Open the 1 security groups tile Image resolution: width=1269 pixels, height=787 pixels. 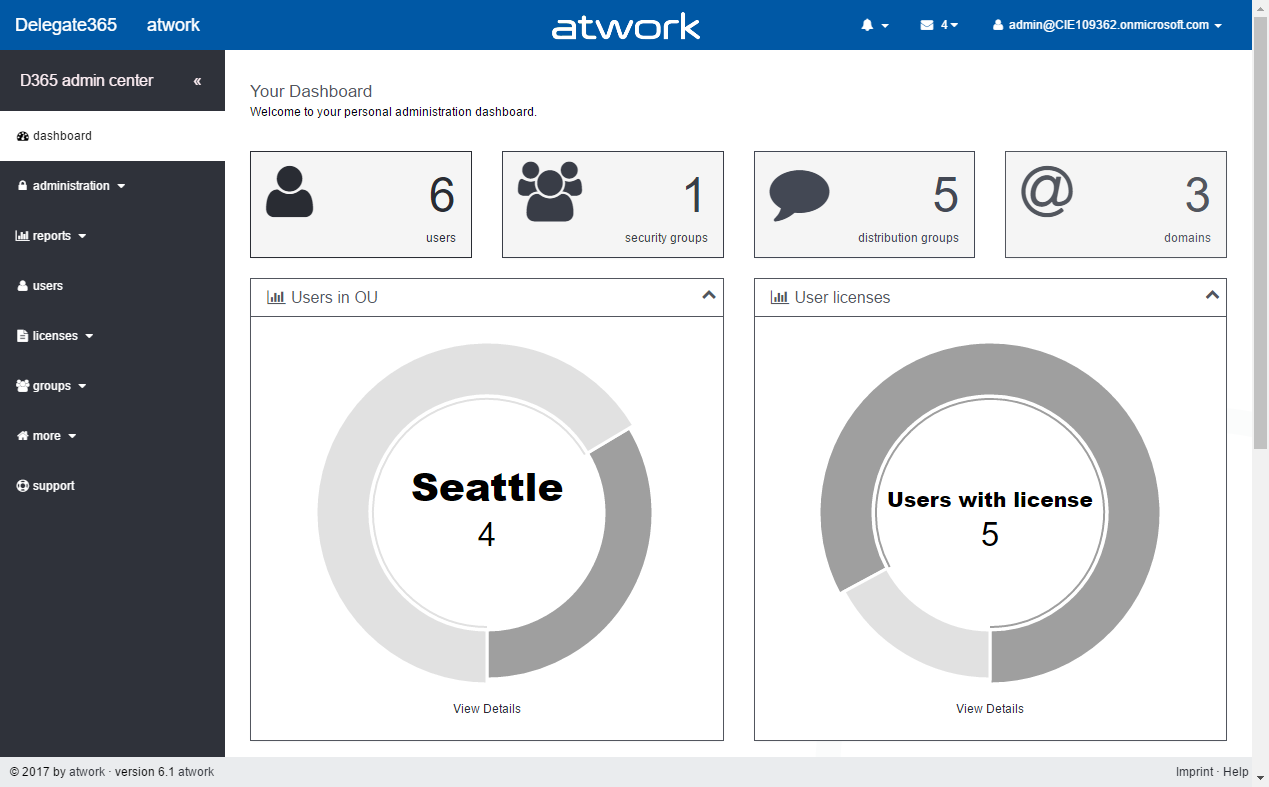click(x=613, y=205)
